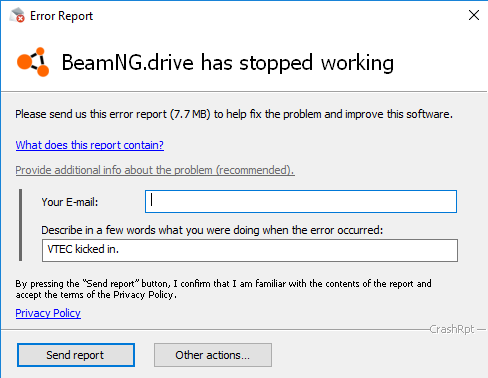Viewport: 488px width, 378px height.
Task: Click the 'Please send us this error report' message
Action: [234, 114]
